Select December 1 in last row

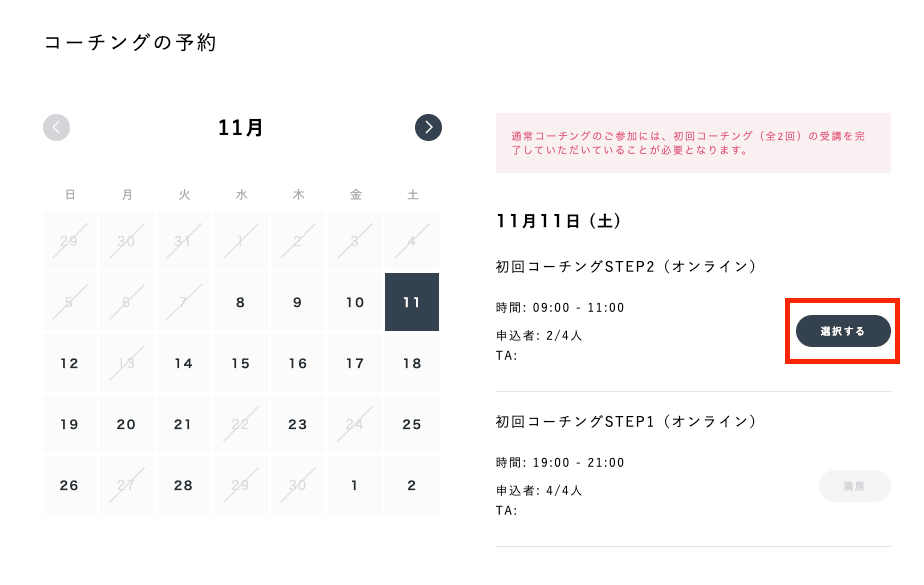click(355, 485)
